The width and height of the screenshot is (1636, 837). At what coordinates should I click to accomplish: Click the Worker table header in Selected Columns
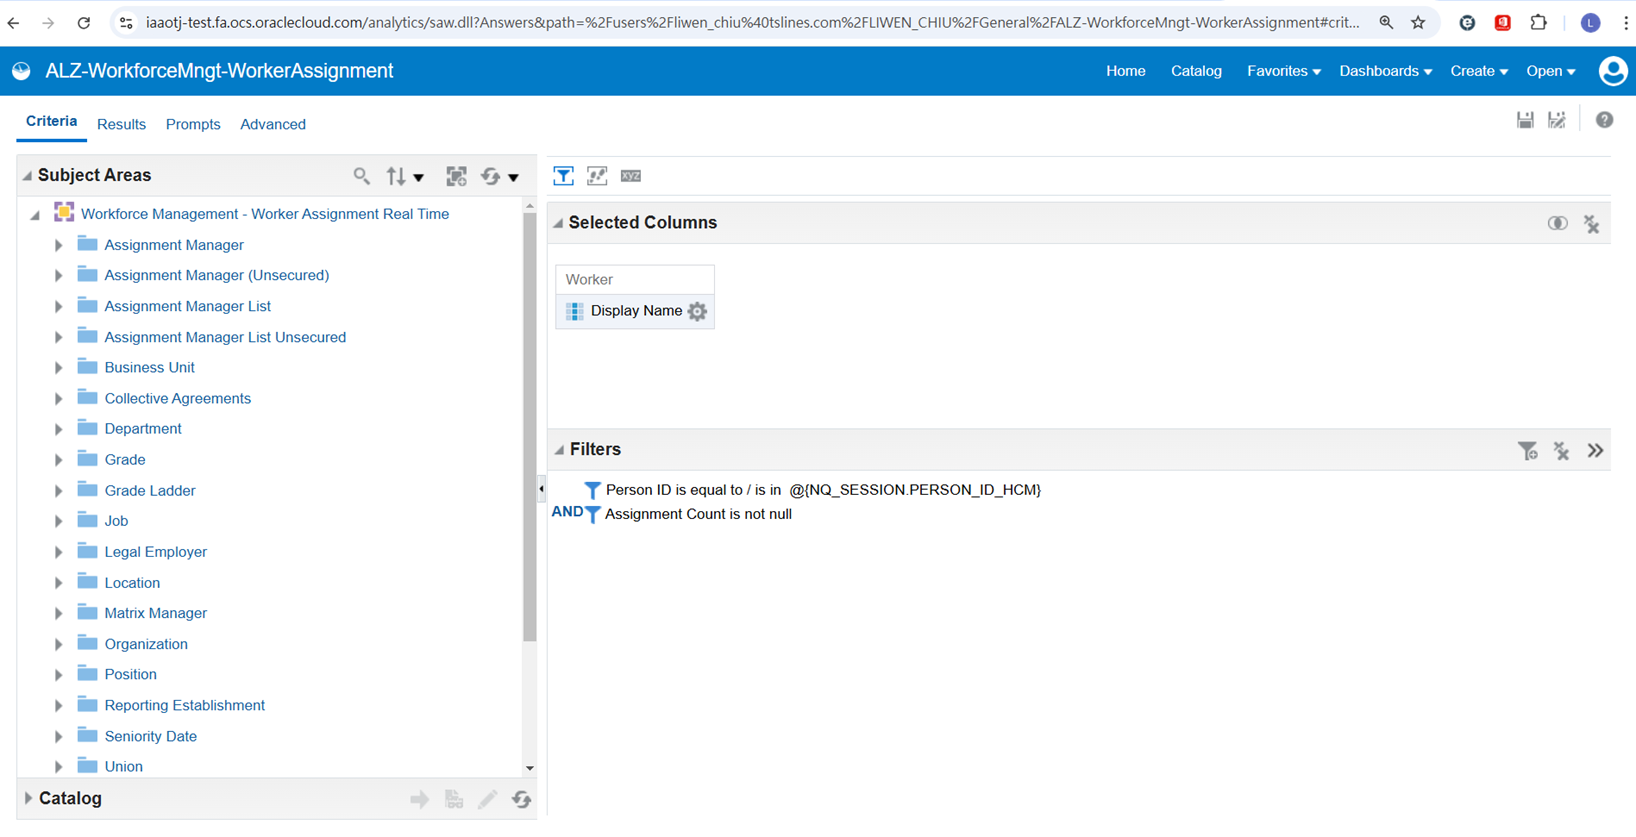(x=635, y=280)
